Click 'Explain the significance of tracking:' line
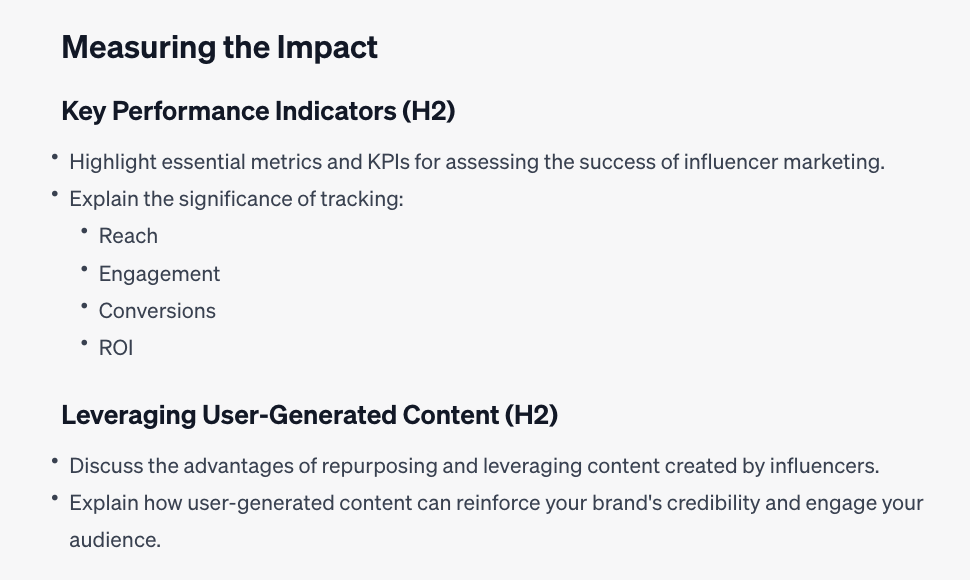Screen dimensions: 970x580 236,199
